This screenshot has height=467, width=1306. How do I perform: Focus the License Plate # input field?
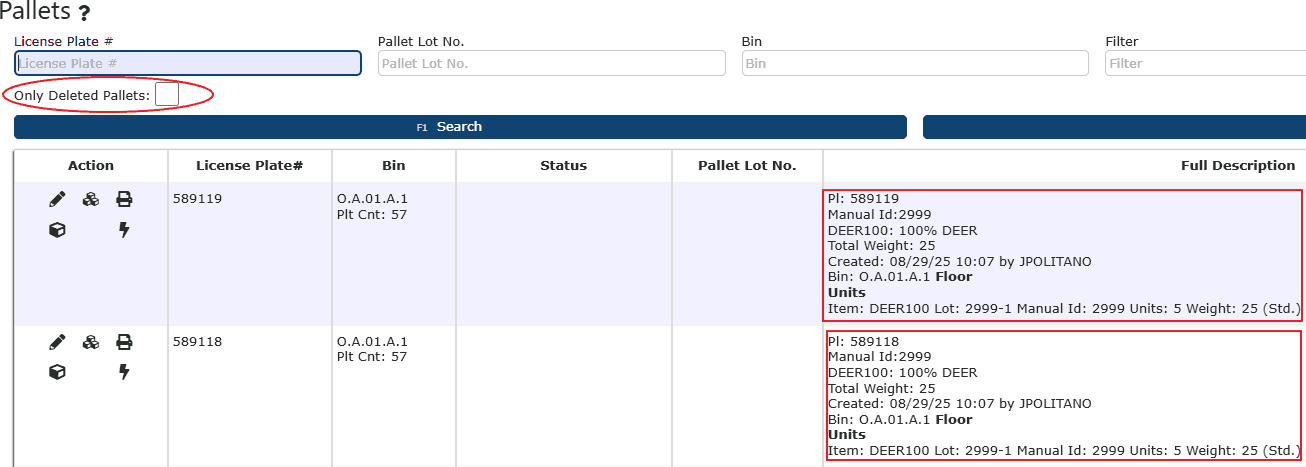(188, 63)
